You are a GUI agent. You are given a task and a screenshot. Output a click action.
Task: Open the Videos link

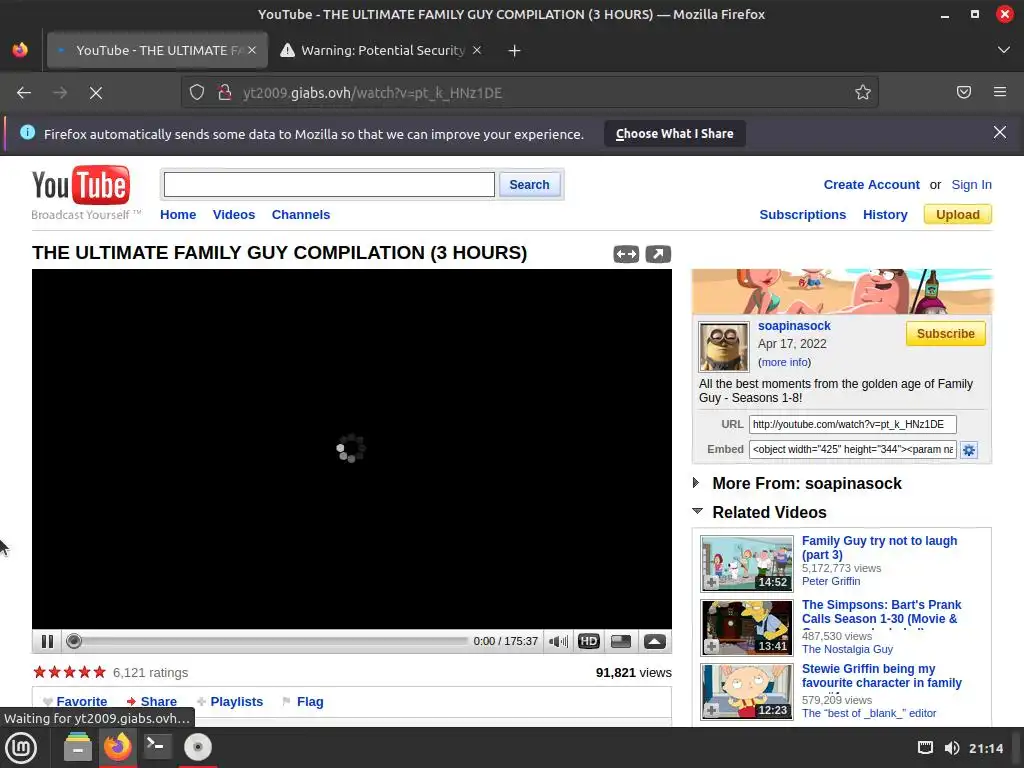click(234, 214)
